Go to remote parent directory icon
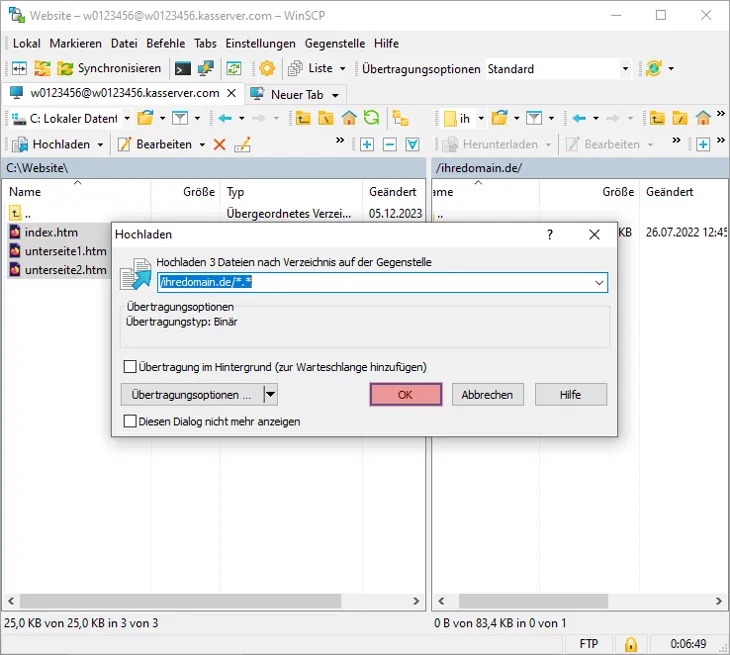730x655 pixels. (x=657, y=119)
